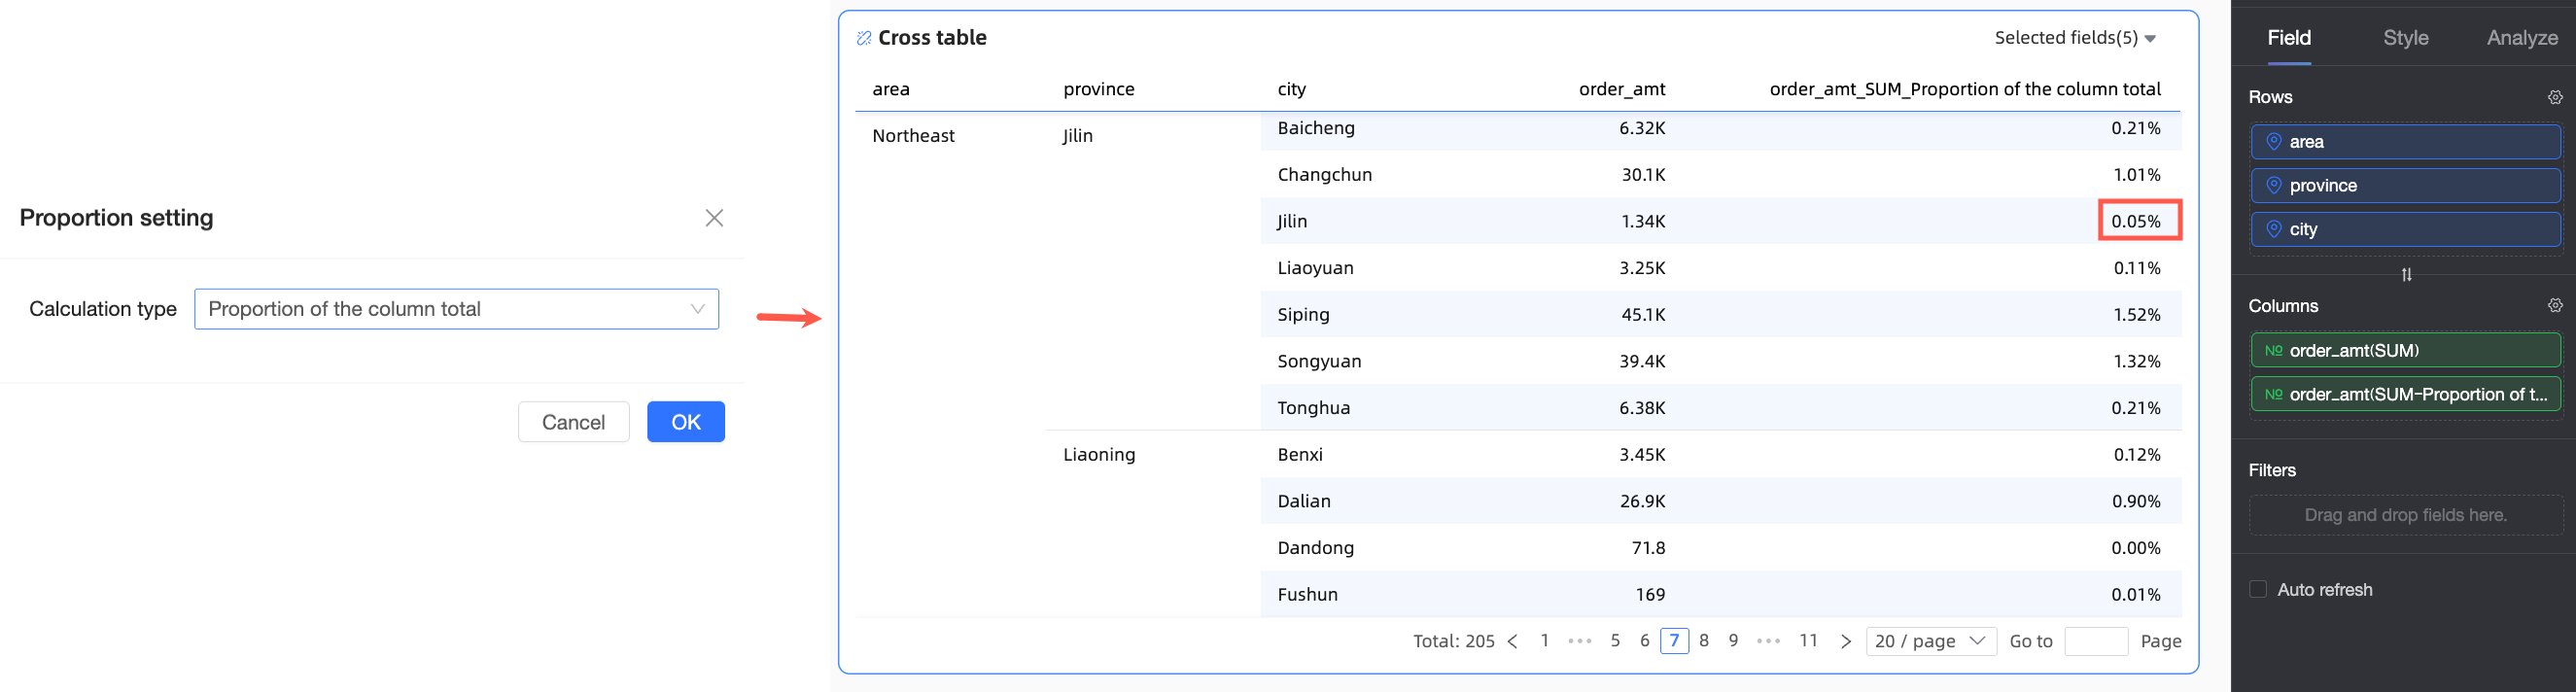
Task: Switch to the Analyze tab
Action: tap(2521, 38)
